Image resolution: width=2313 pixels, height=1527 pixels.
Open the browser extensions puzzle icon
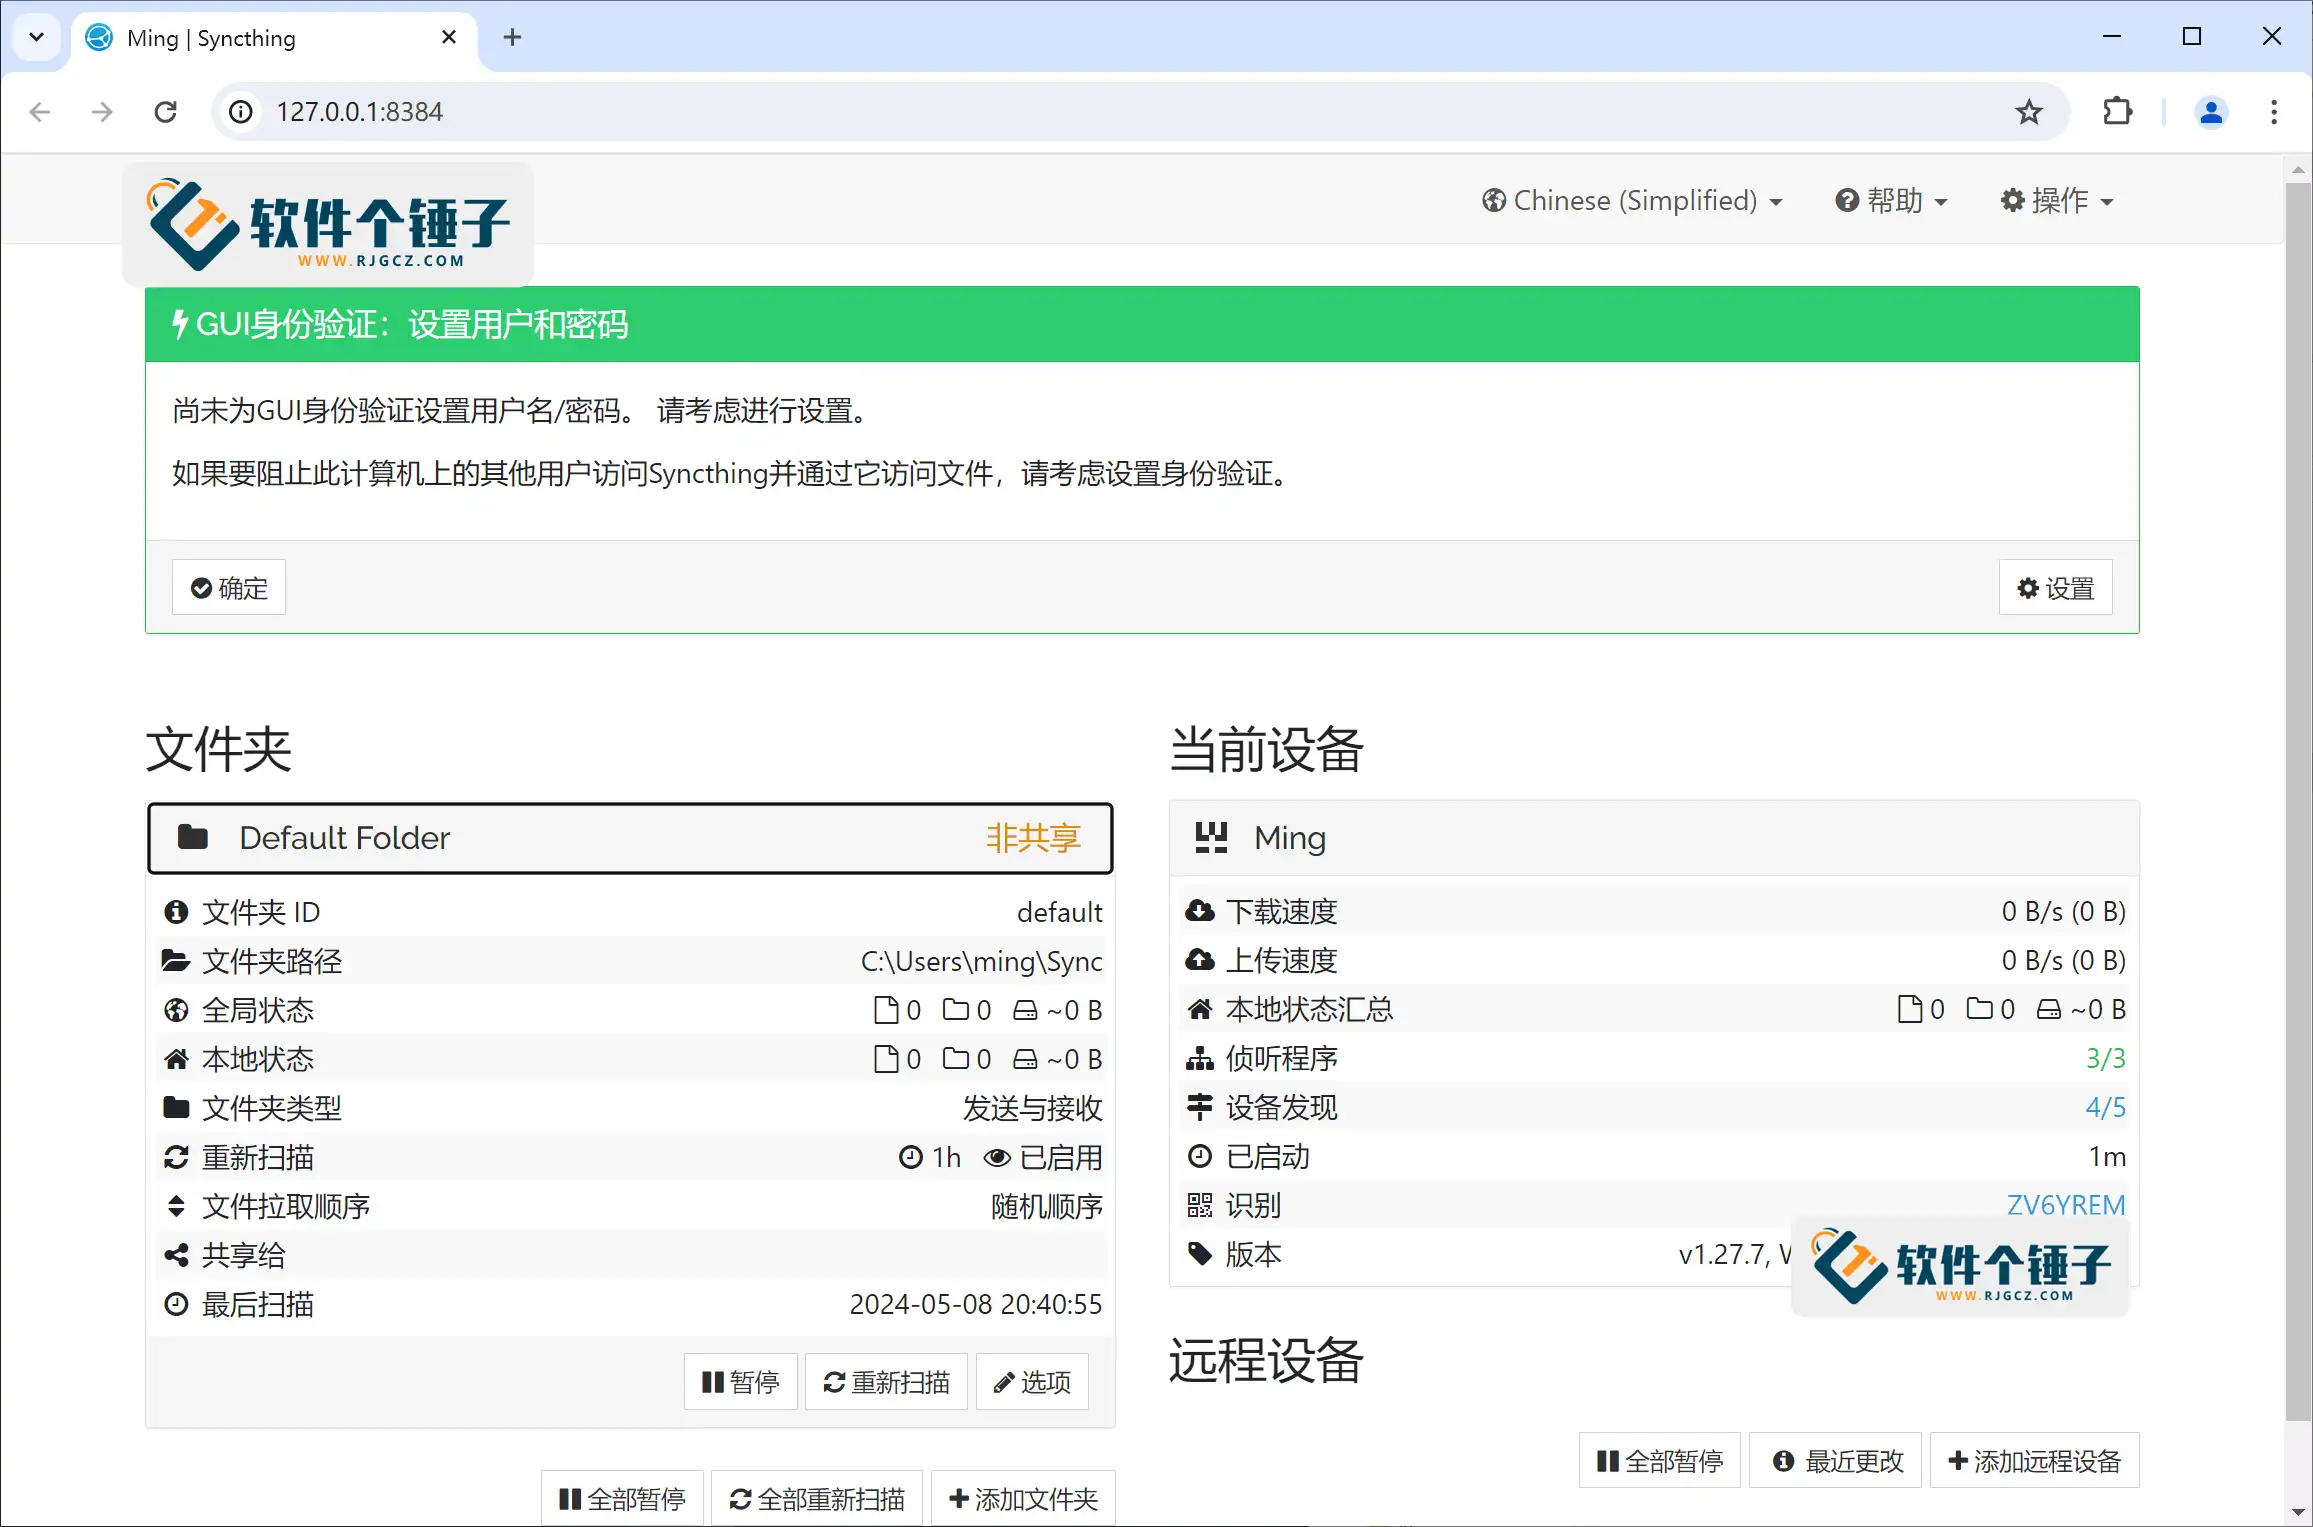(x=2117, y=111)
